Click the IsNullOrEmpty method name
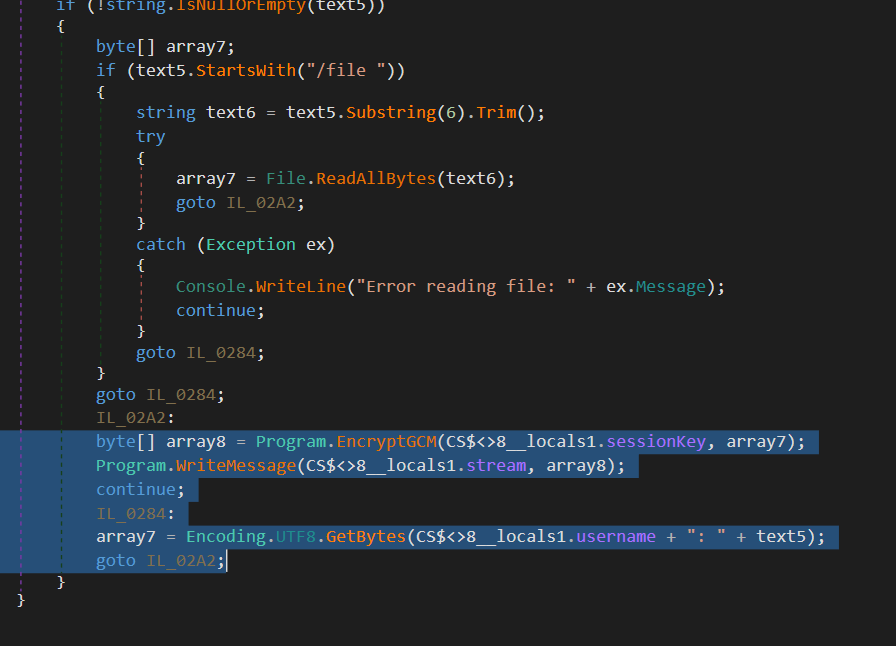 (241, 6)
